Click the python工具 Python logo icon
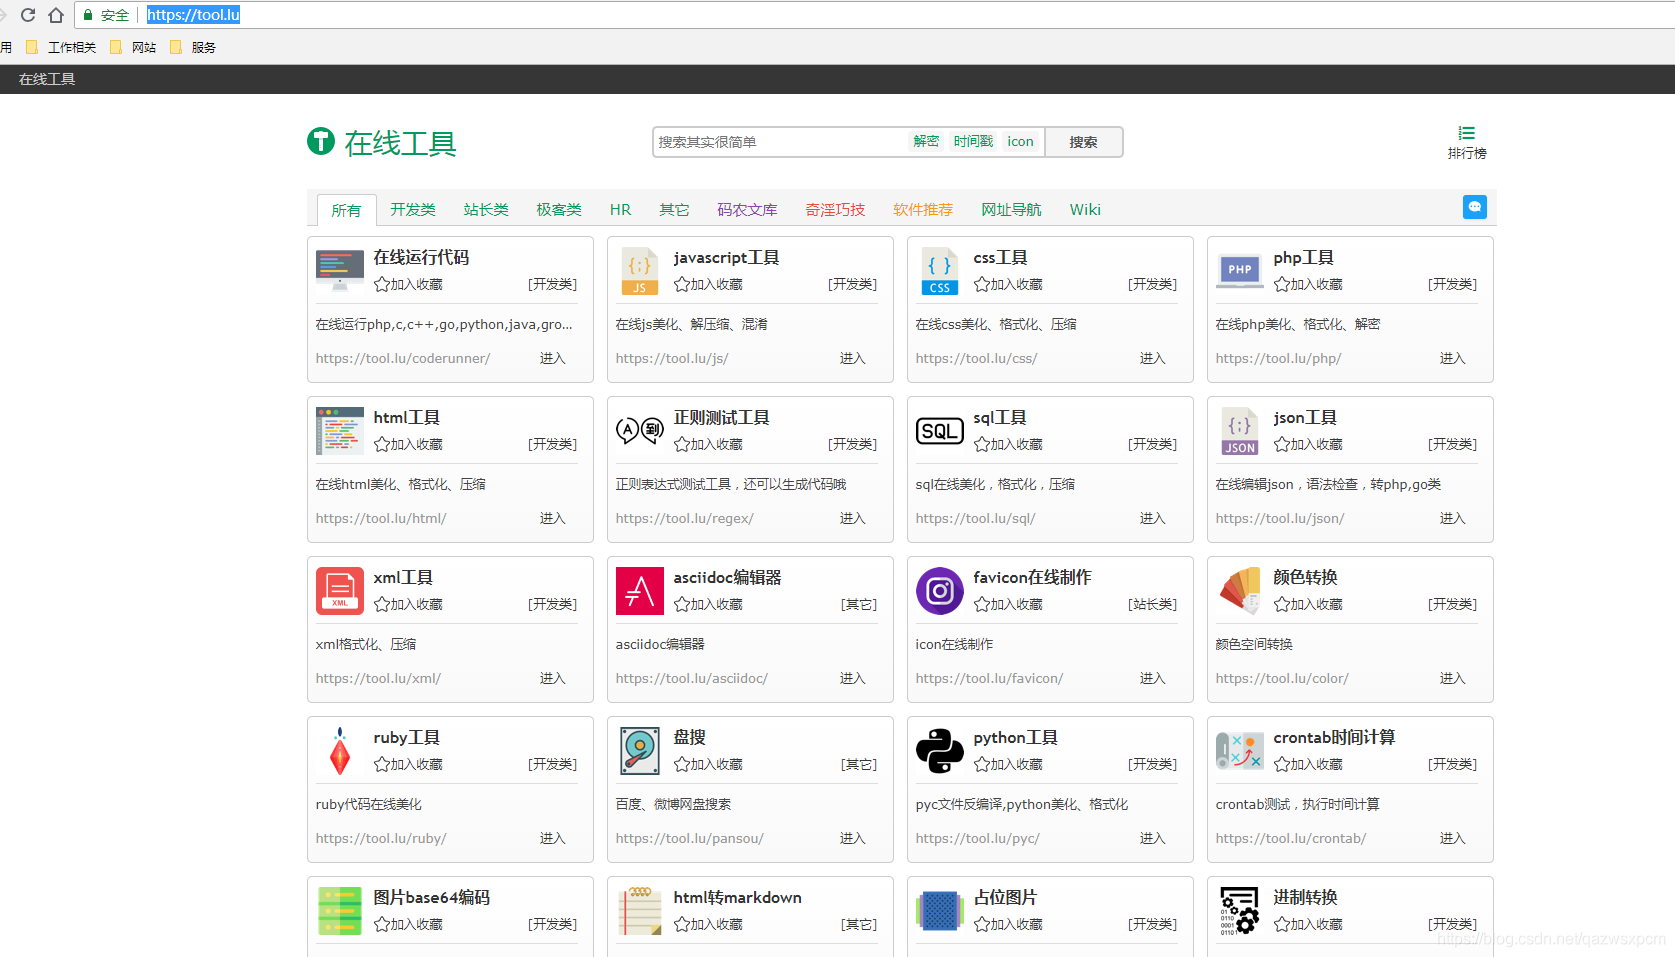The height and width of the screenshot is (957, 1675). coord(940,751)
